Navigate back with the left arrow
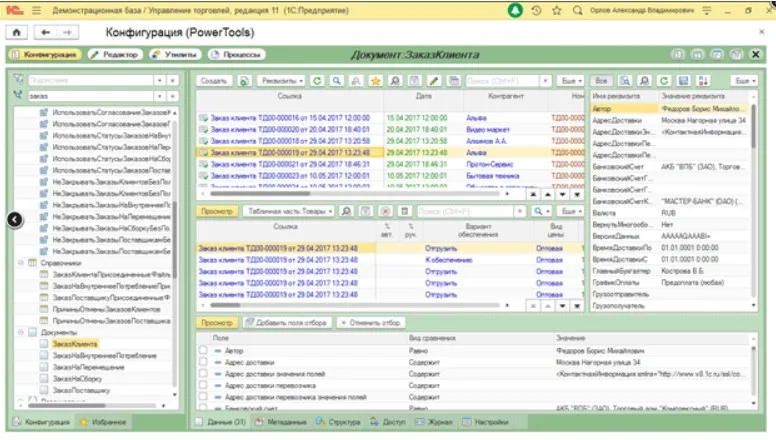This screenshot has width=776, height=440. click(x=46, y=32)
